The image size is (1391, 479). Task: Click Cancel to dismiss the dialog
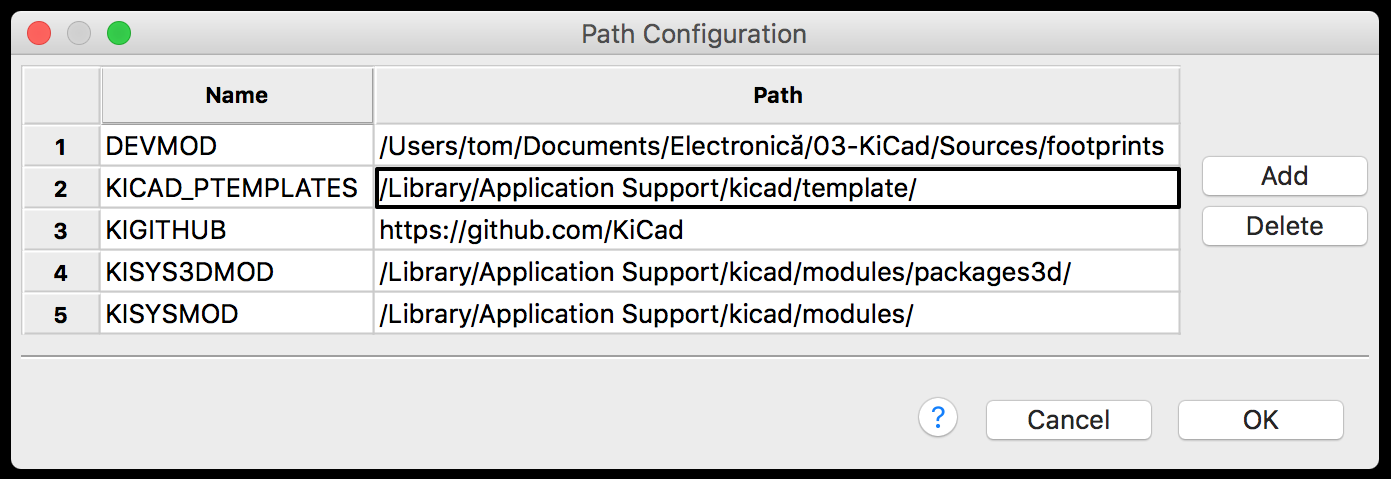coord(1068,420)
